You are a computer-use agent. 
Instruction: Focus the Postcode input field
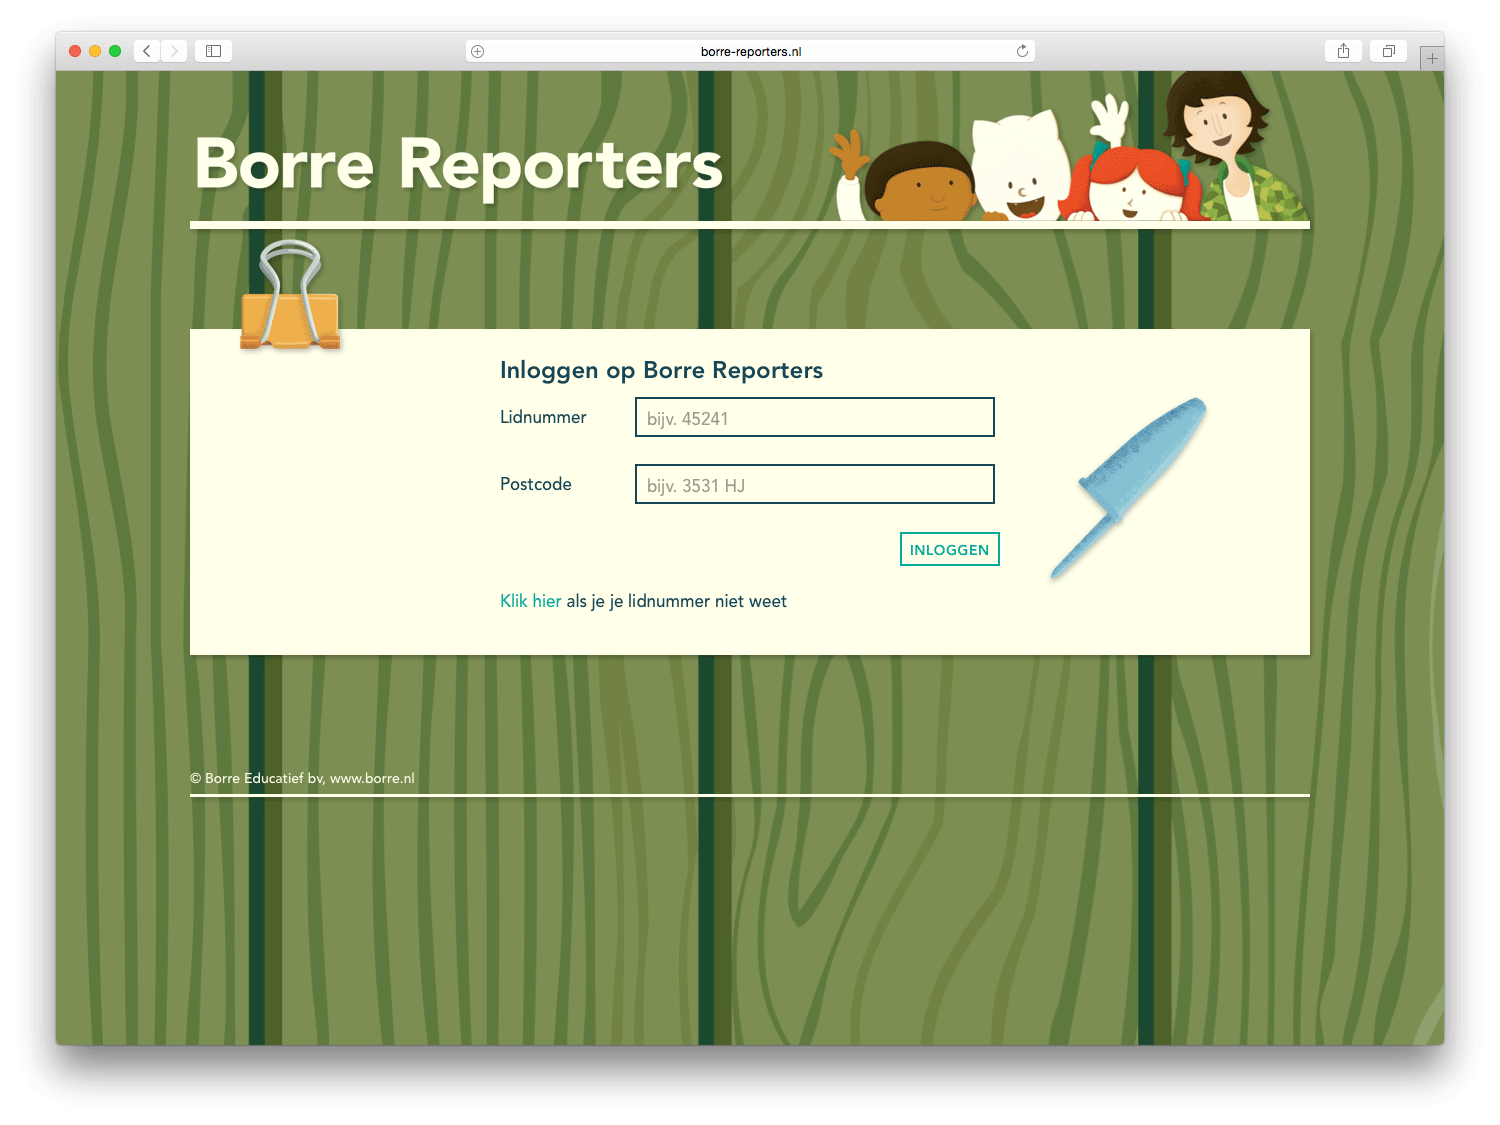(x=815, y=484)
